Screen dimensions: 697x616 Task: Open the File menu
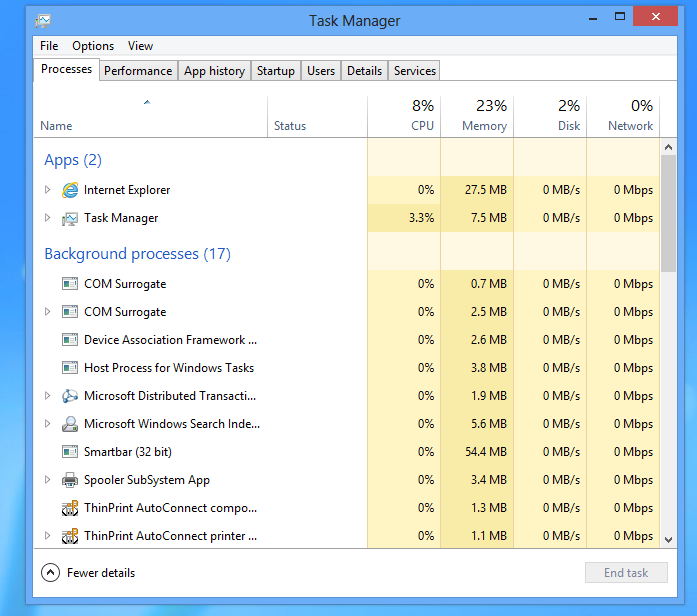pyautogui.click(x=49, y=46)
